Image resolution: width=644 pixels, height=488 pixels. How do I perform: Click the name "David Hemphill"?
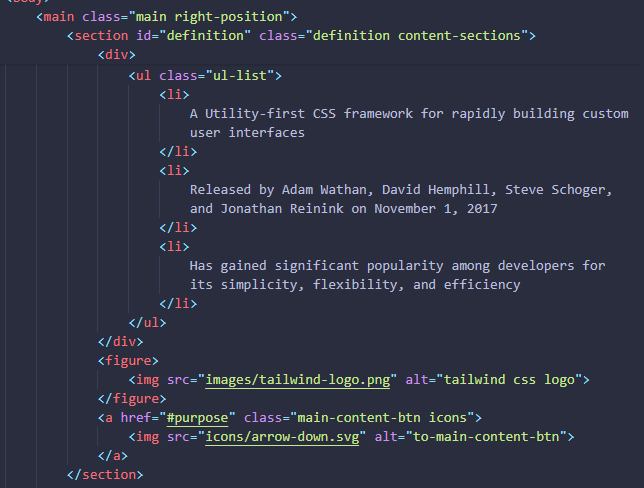[x=436, y=190]
